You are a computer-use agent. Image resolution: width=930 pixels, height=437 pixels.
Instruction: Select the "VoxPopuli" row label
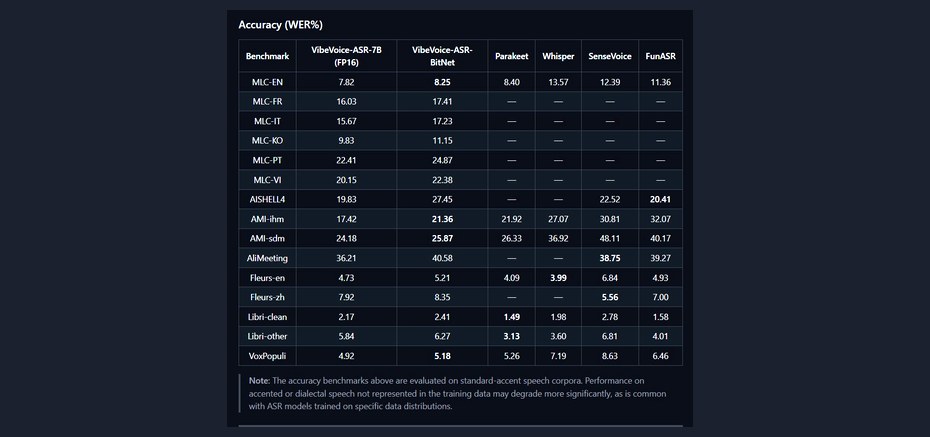pyautogui.click(x=267, y=356)
